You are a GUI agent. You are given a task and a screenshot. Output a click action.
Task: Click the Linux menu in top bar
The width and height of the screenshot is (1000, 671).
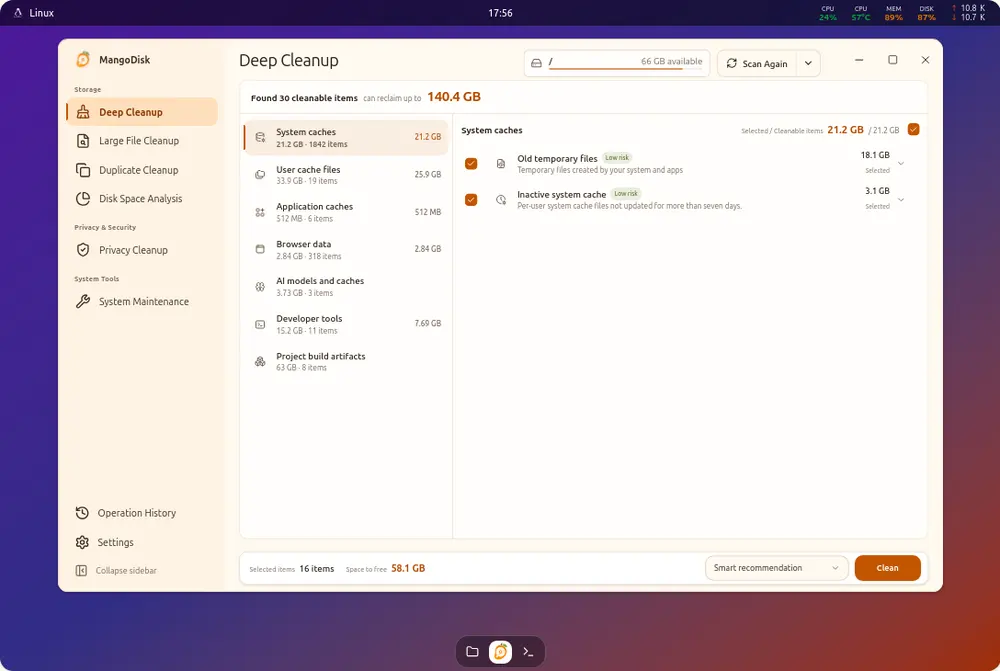point(34,13)
